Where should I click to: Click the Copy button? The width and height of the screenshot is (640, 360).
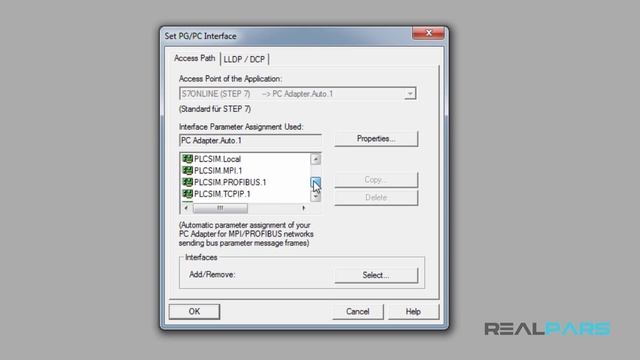point(376,180)
